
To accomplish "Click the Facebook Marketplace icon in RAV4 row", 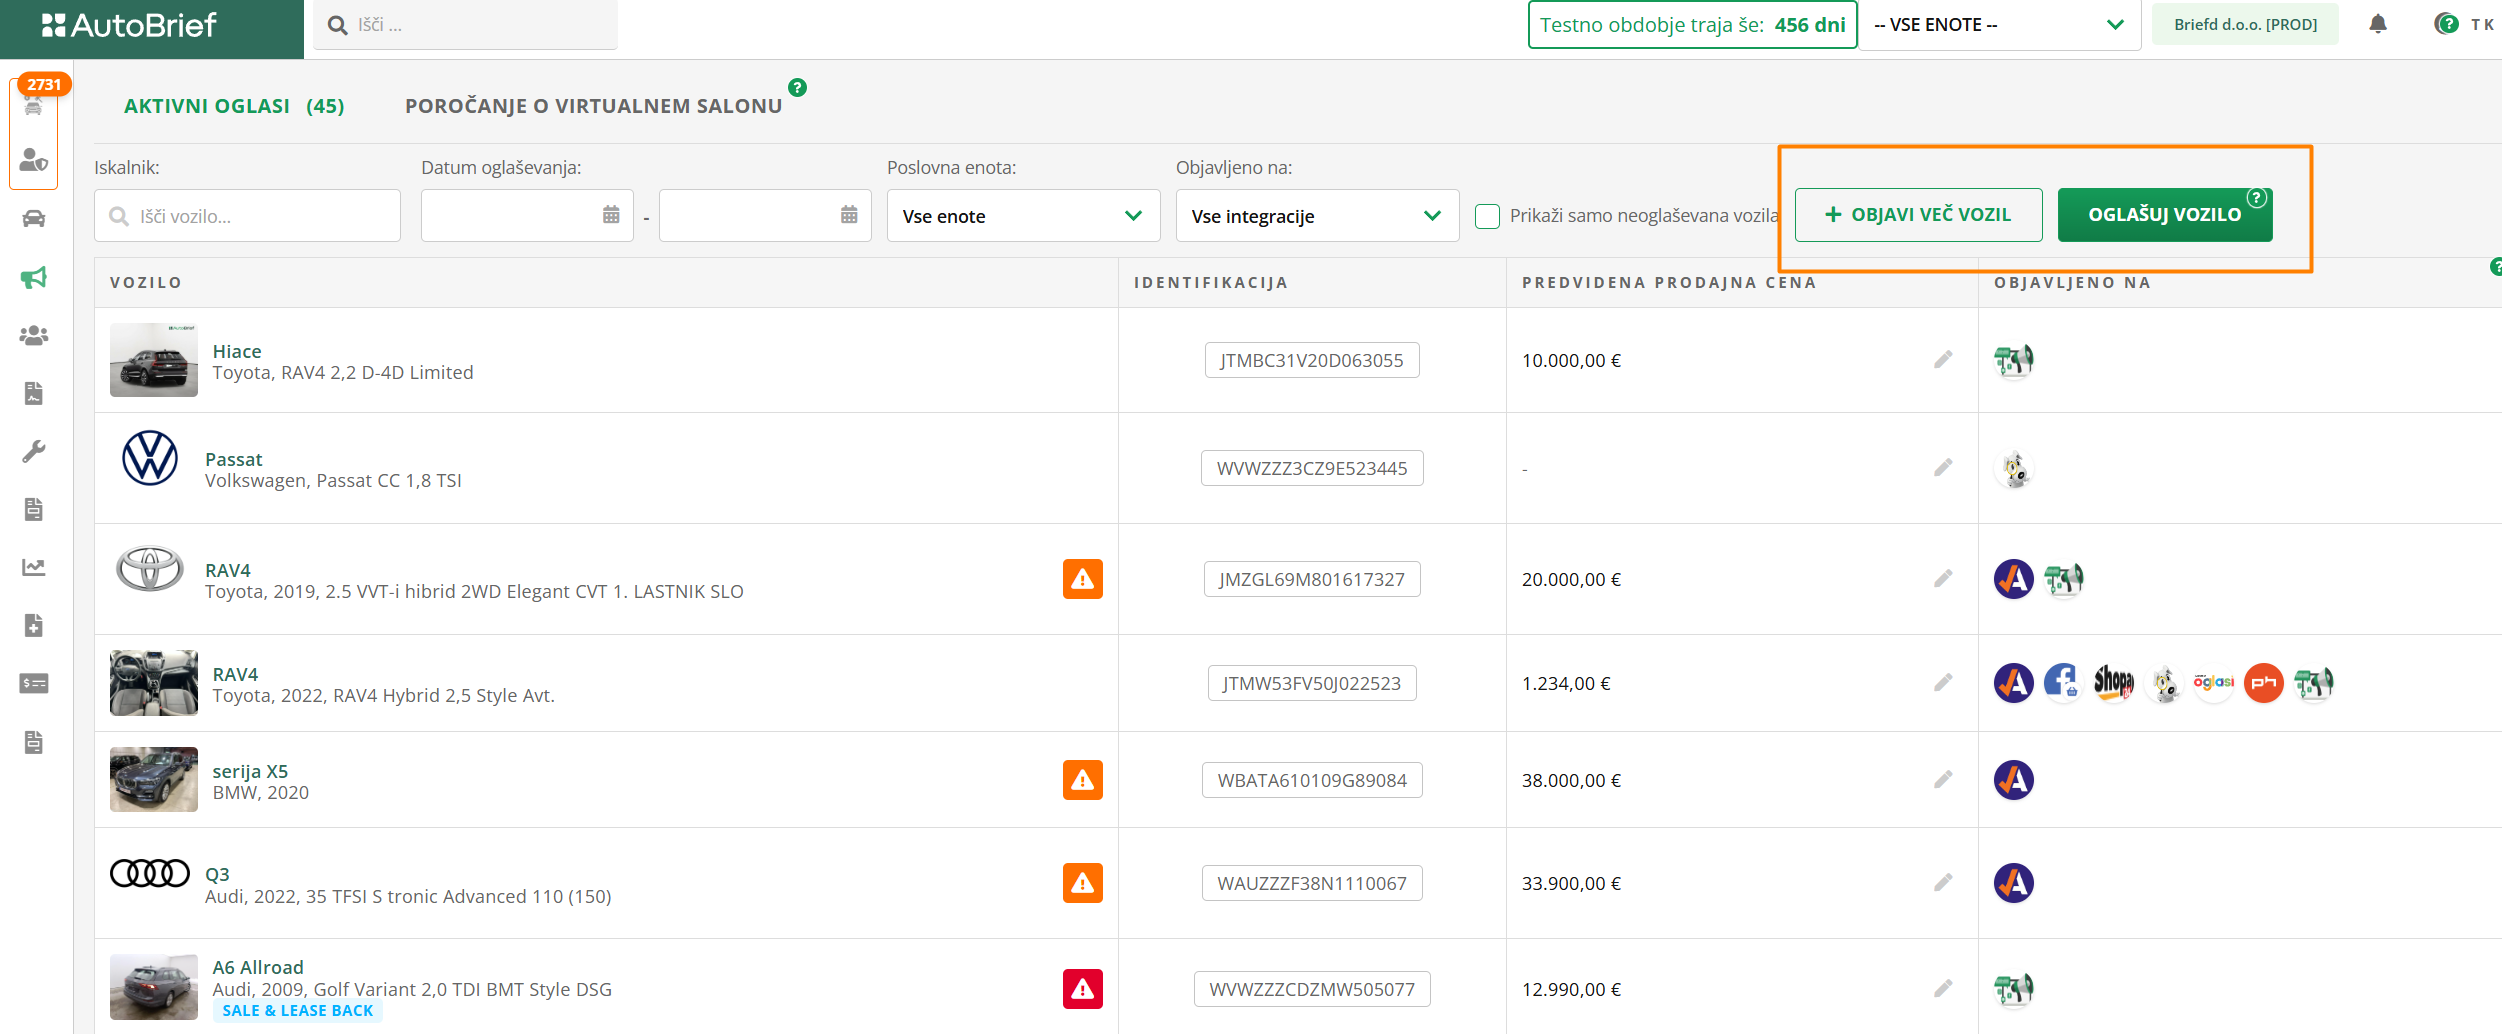I will coord(2062,683).
